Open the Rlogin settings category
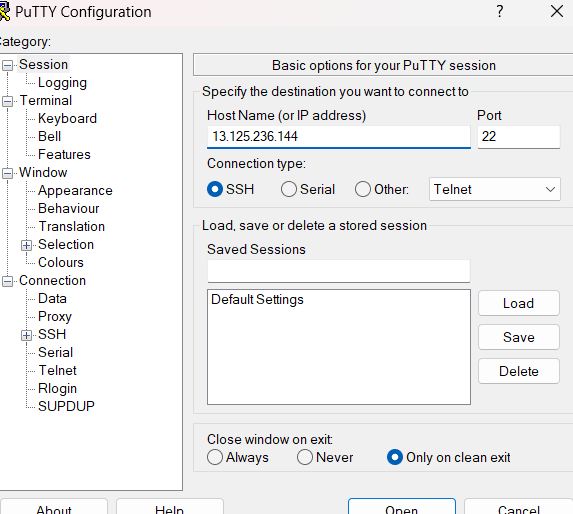This screenshot has height=514, width=573. 57,388
